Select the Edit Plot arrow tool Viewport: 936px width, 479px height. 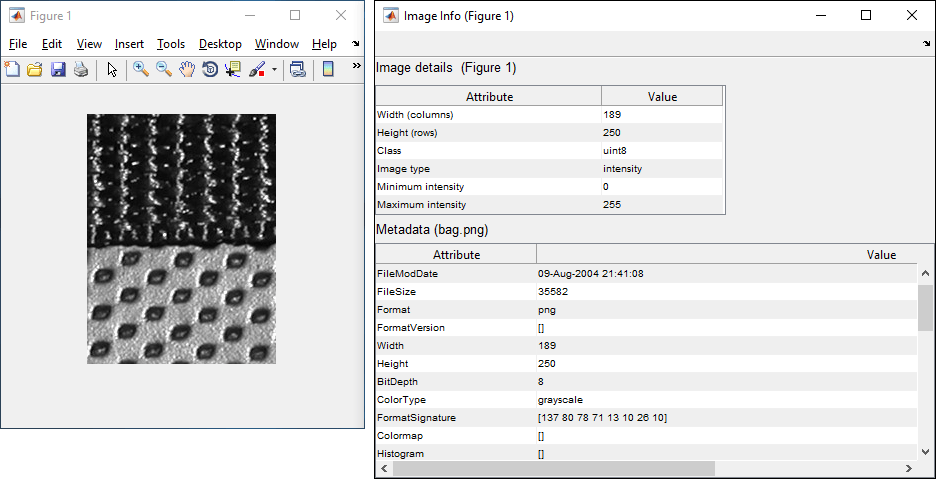click(112, 69)
